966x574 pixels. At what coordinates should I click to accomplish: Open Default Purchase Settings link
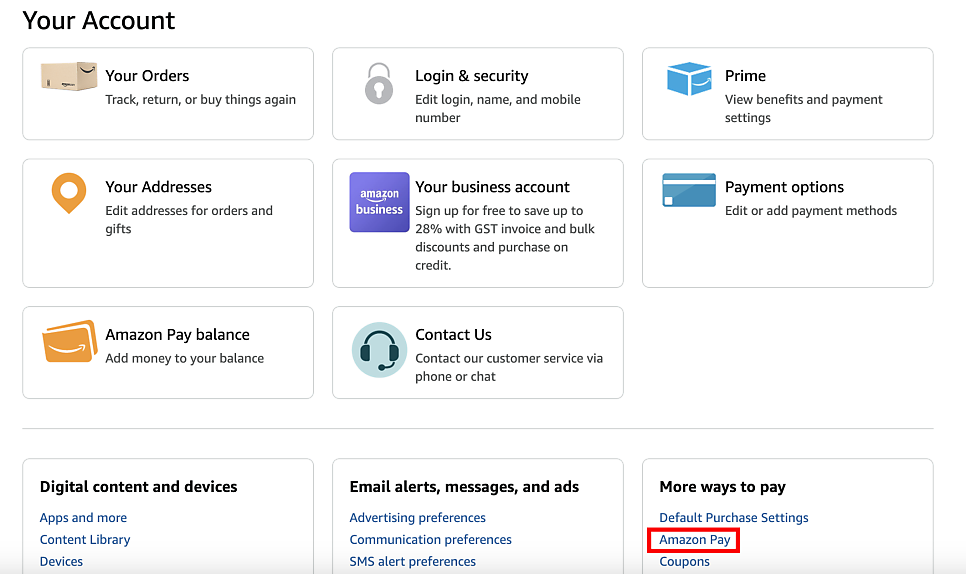pos(734,518)
